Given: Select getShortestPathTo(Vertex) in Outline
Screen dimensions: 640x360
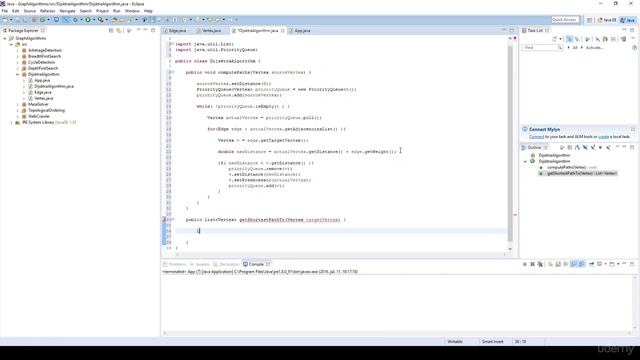Looking at the screenshot, I should (x=578, y=173).
